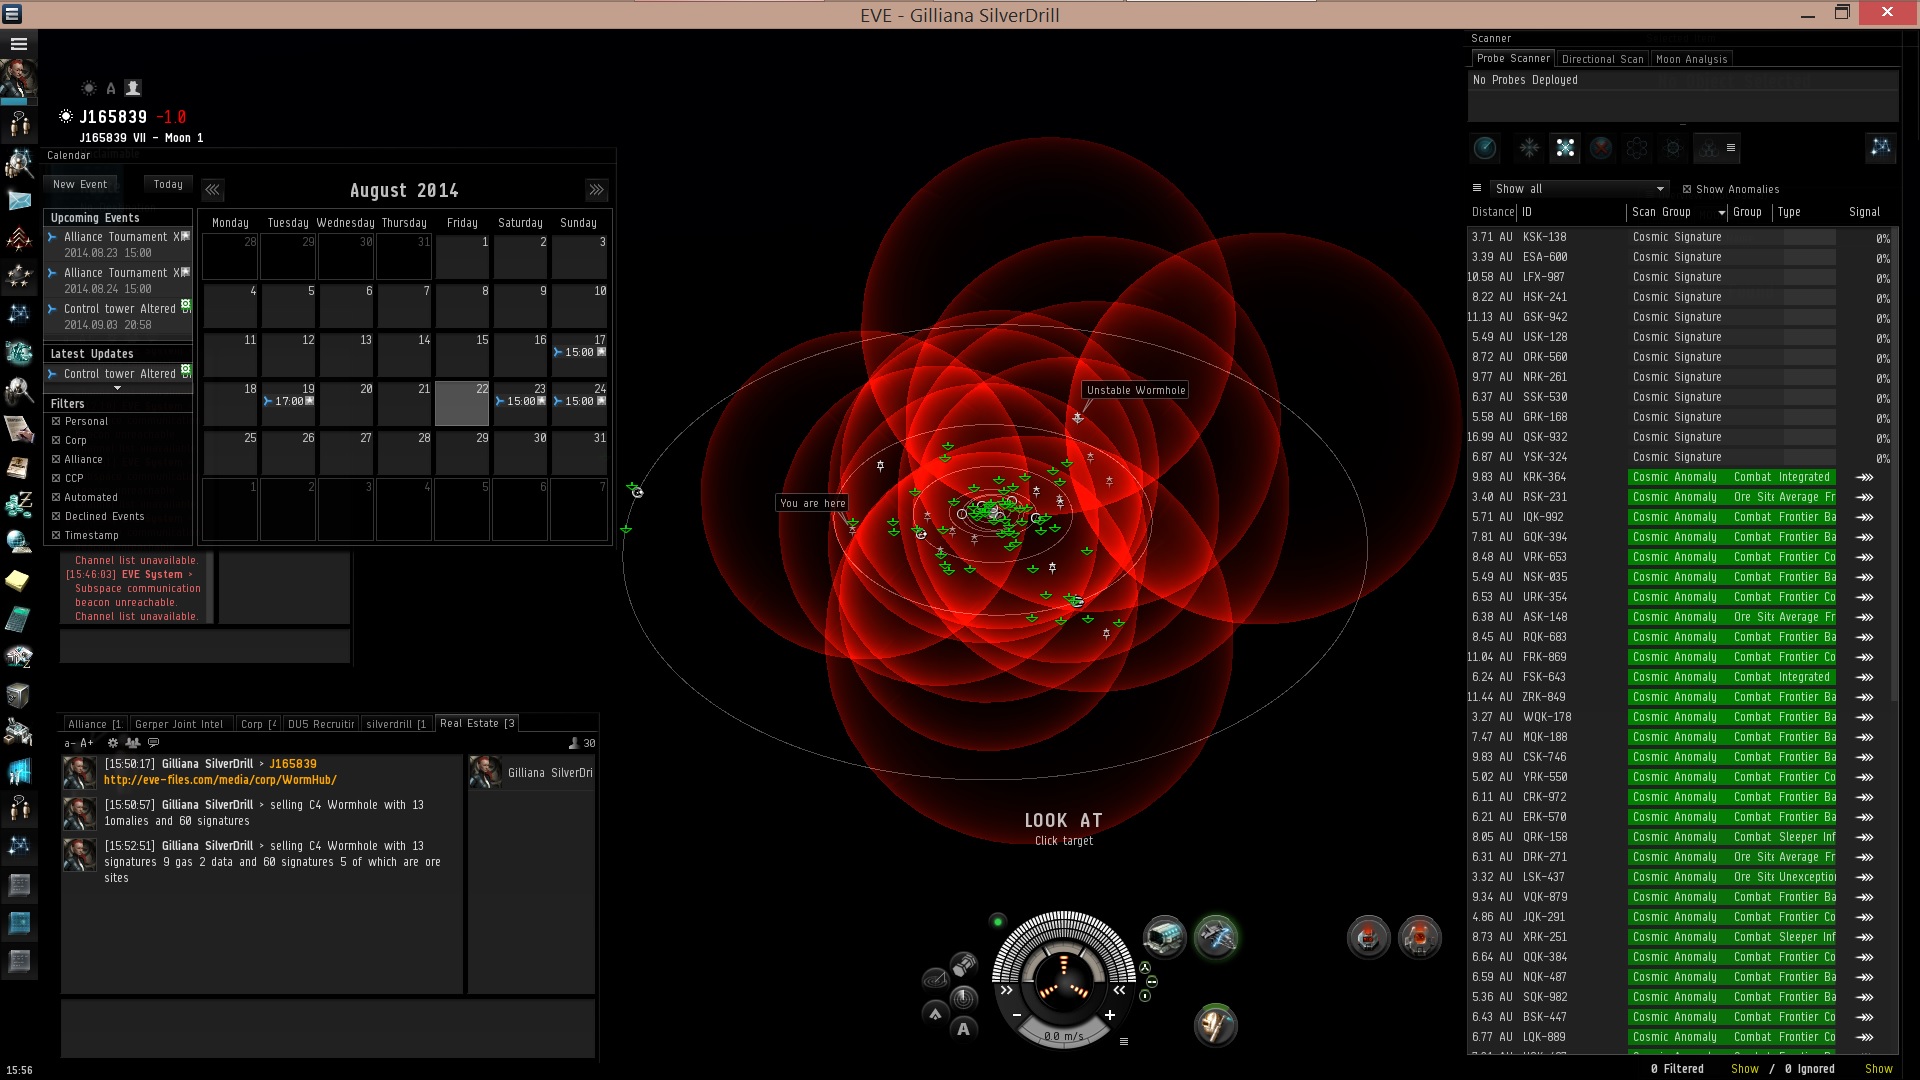
Task: Open the Show all filter dropdown
Action: click(1579, 189)
